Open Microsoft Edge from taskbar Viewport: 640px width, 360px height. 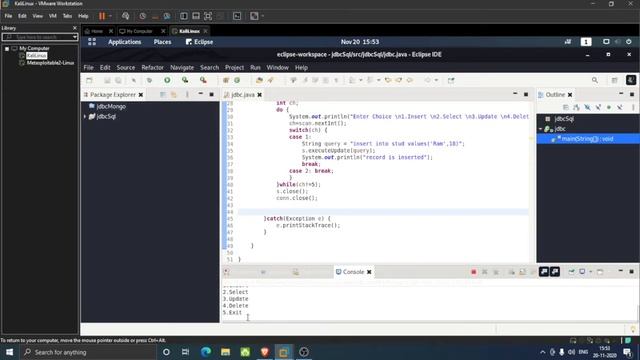click(x=206, y=352)
